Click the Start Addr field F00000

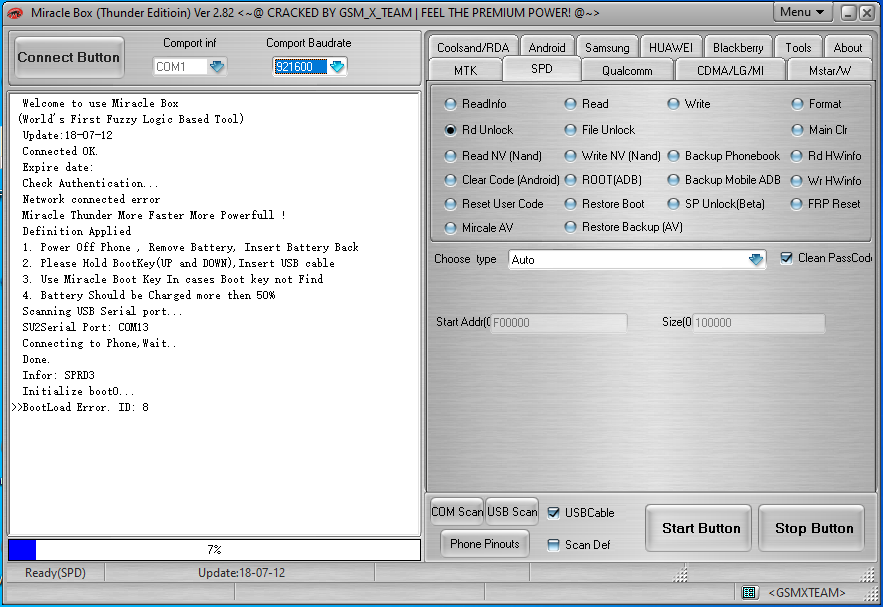[x=559, y=323]
